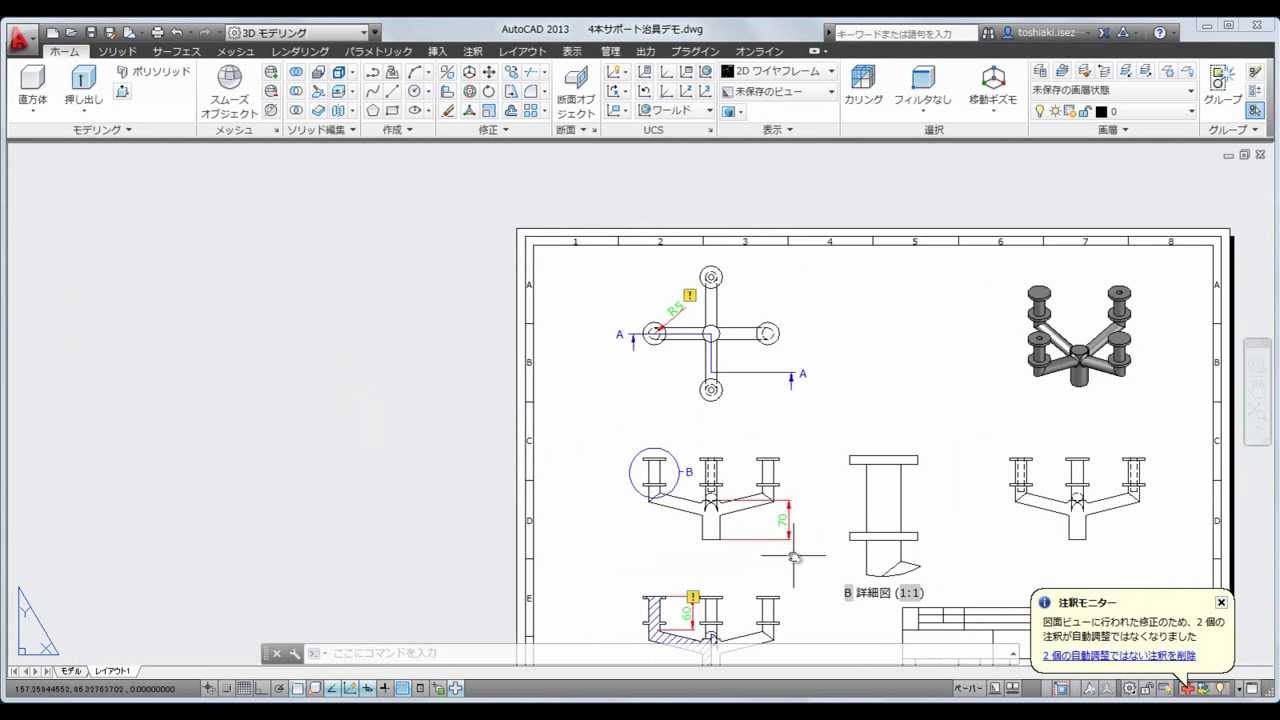1280x720 pixels.
Task: Click the Polygon tool in 作成 panel
Action: (373, 111)
